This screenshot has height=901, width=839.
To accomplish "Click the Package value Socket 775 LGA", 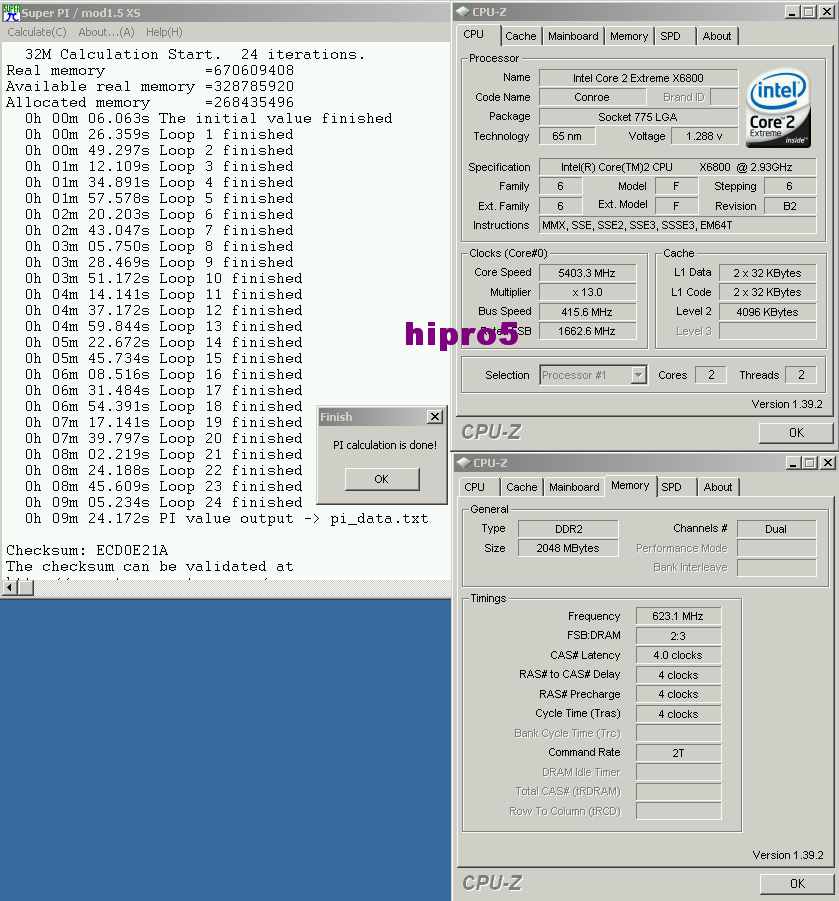I will point(638,117).
